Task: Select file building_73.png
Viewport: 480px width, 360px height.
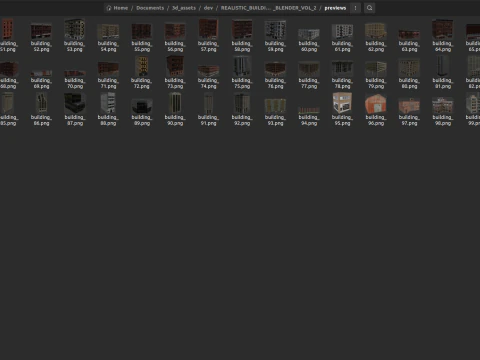Action: click(x=175, y=73)
